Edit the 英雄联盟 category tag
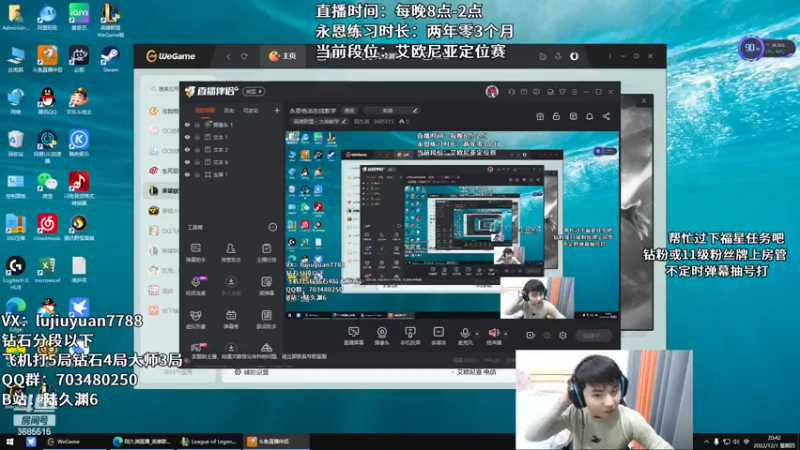Screen dimensions: 800x450 click(x=319, y=121)
